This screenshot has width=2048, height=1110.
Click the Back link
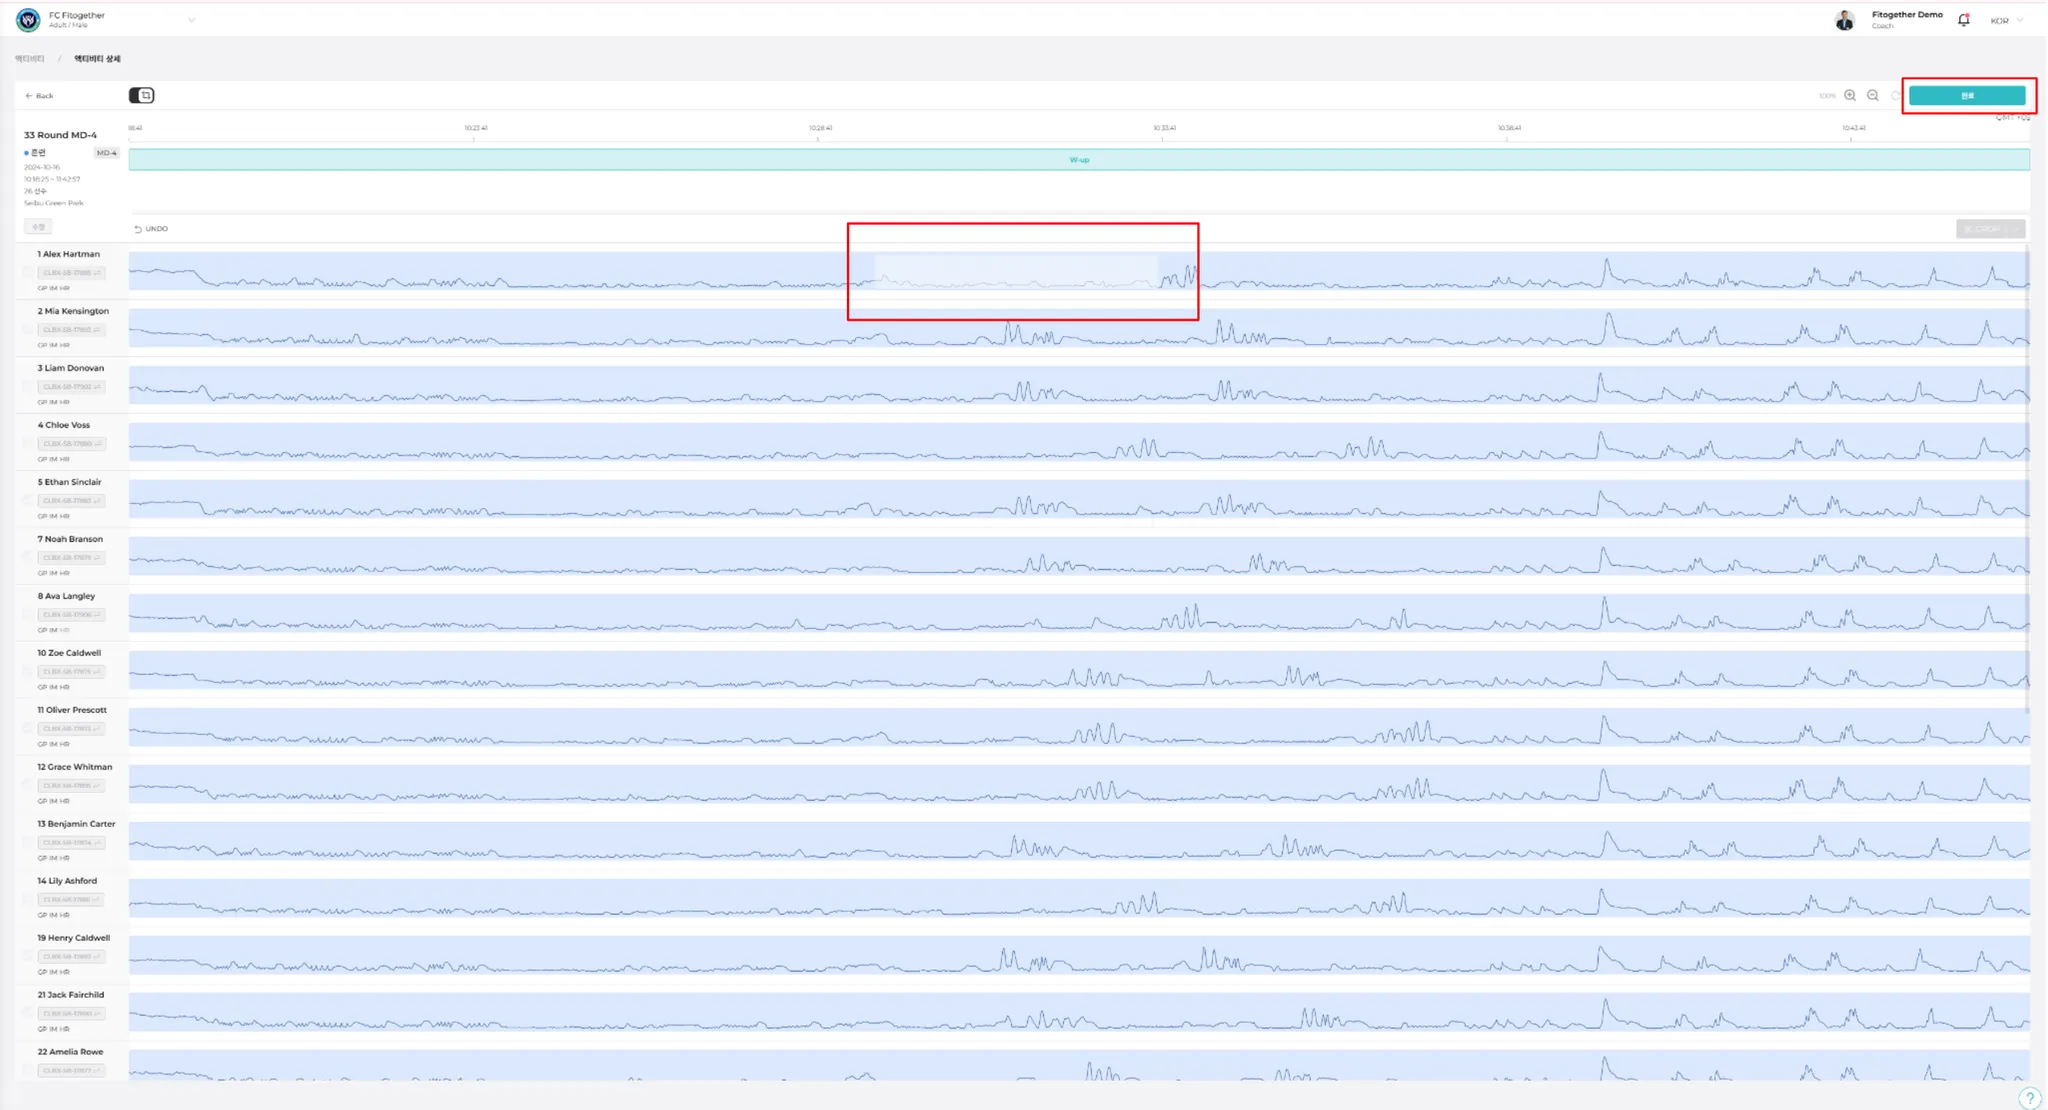(x=39, y=96)
